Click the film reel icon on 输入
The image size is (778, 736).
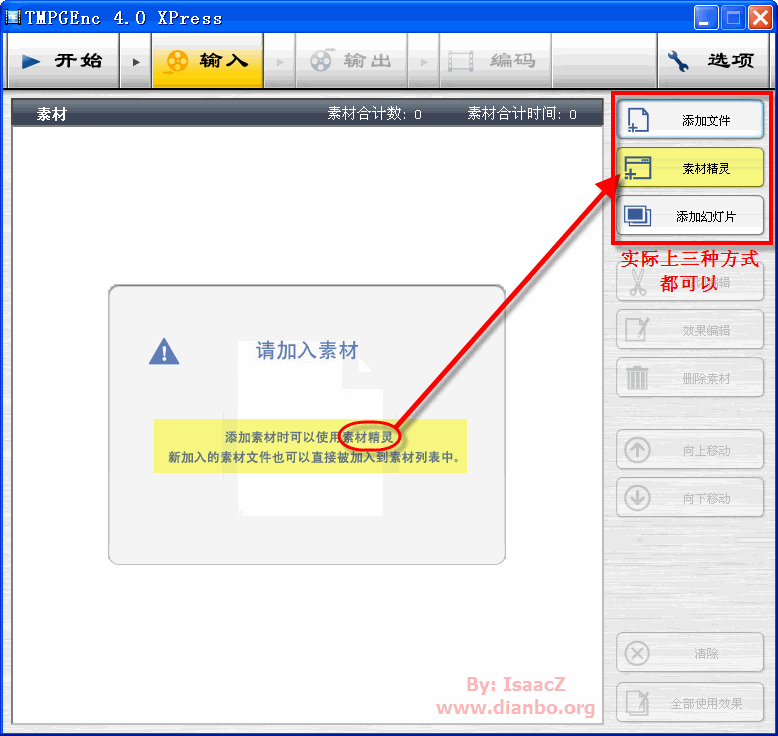(x=177, y=62)
